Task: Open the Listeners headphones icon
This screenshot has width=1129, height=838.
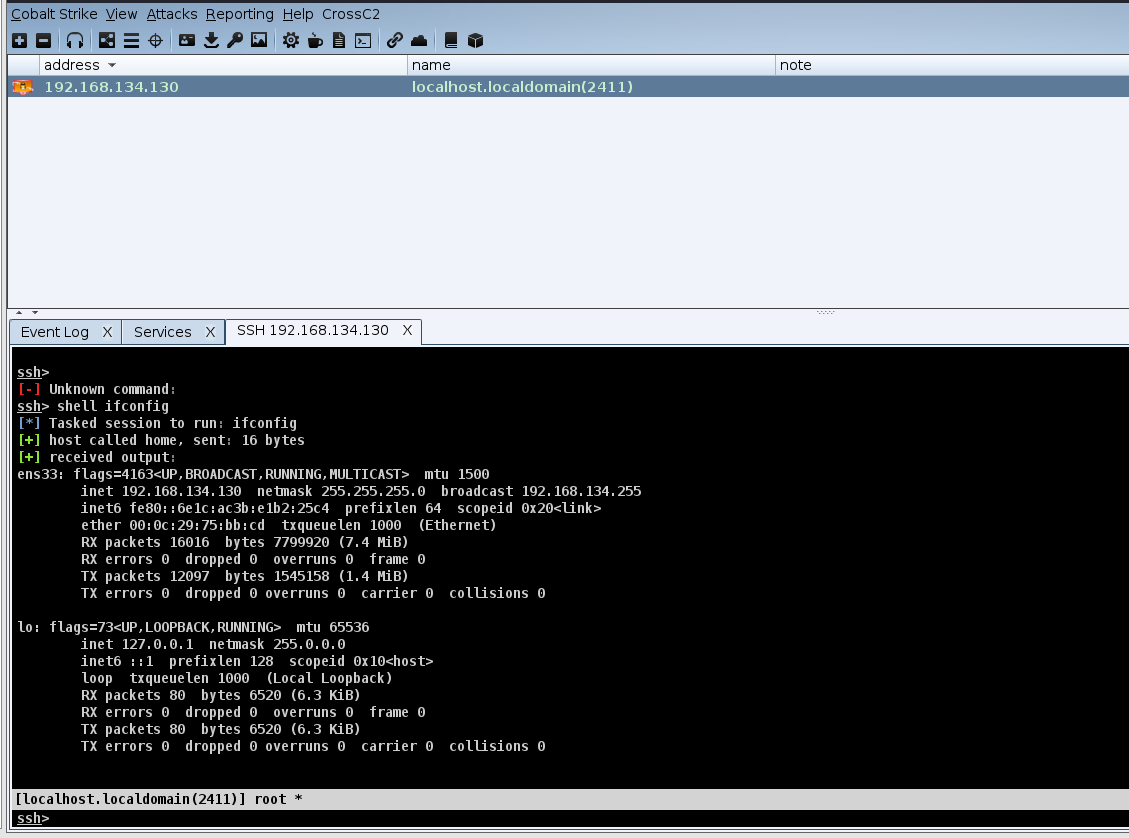Action: click(75, 40)
